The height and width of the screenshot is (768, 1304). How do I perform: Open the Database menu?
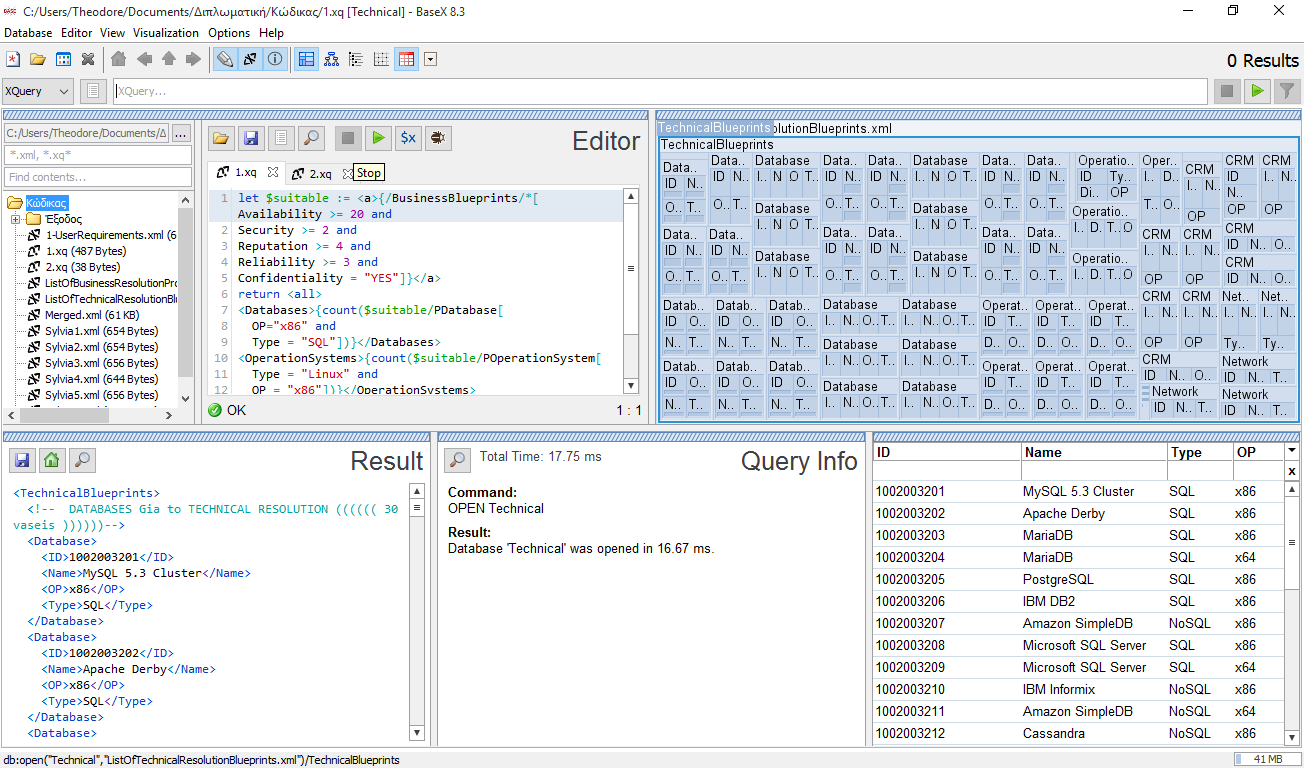(x=28, y=33)
